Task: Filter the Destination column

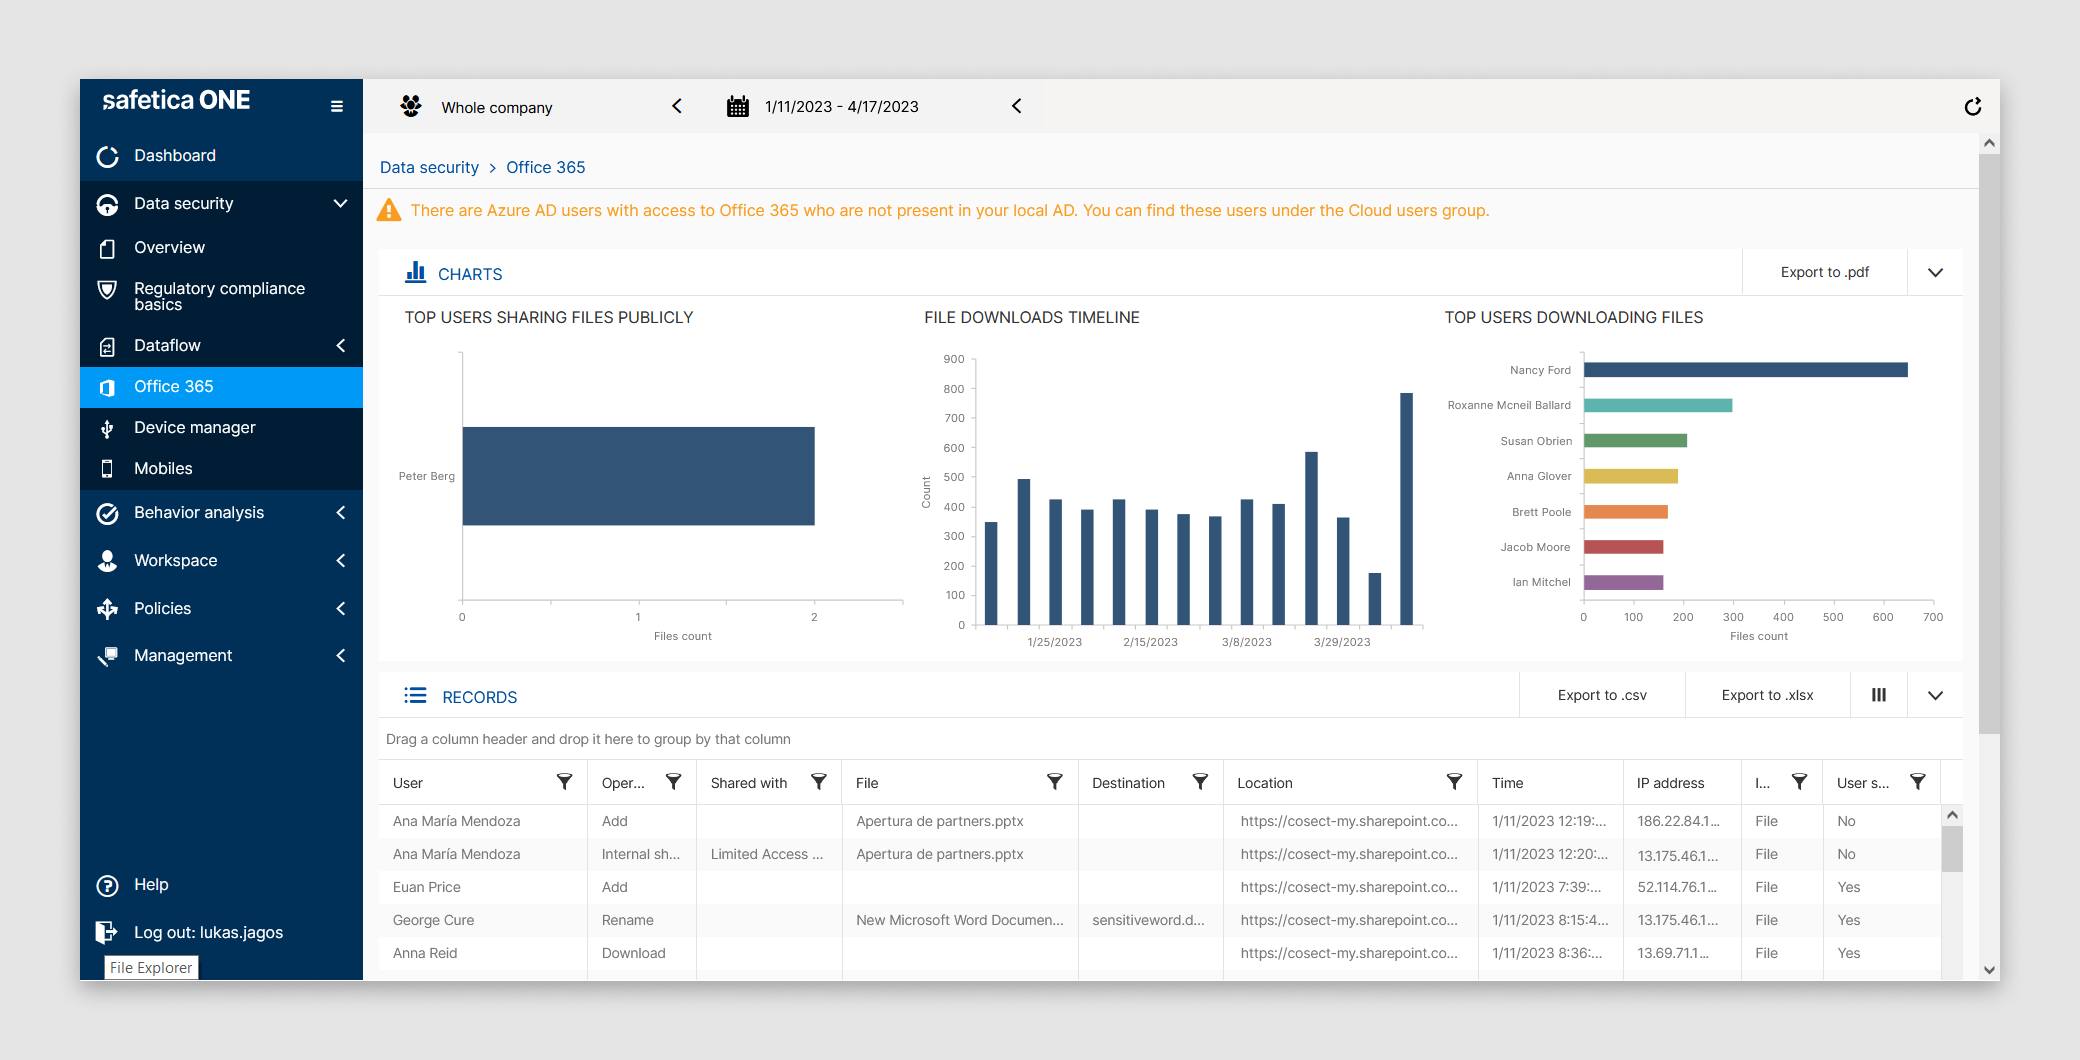Action: [1201, 782]
